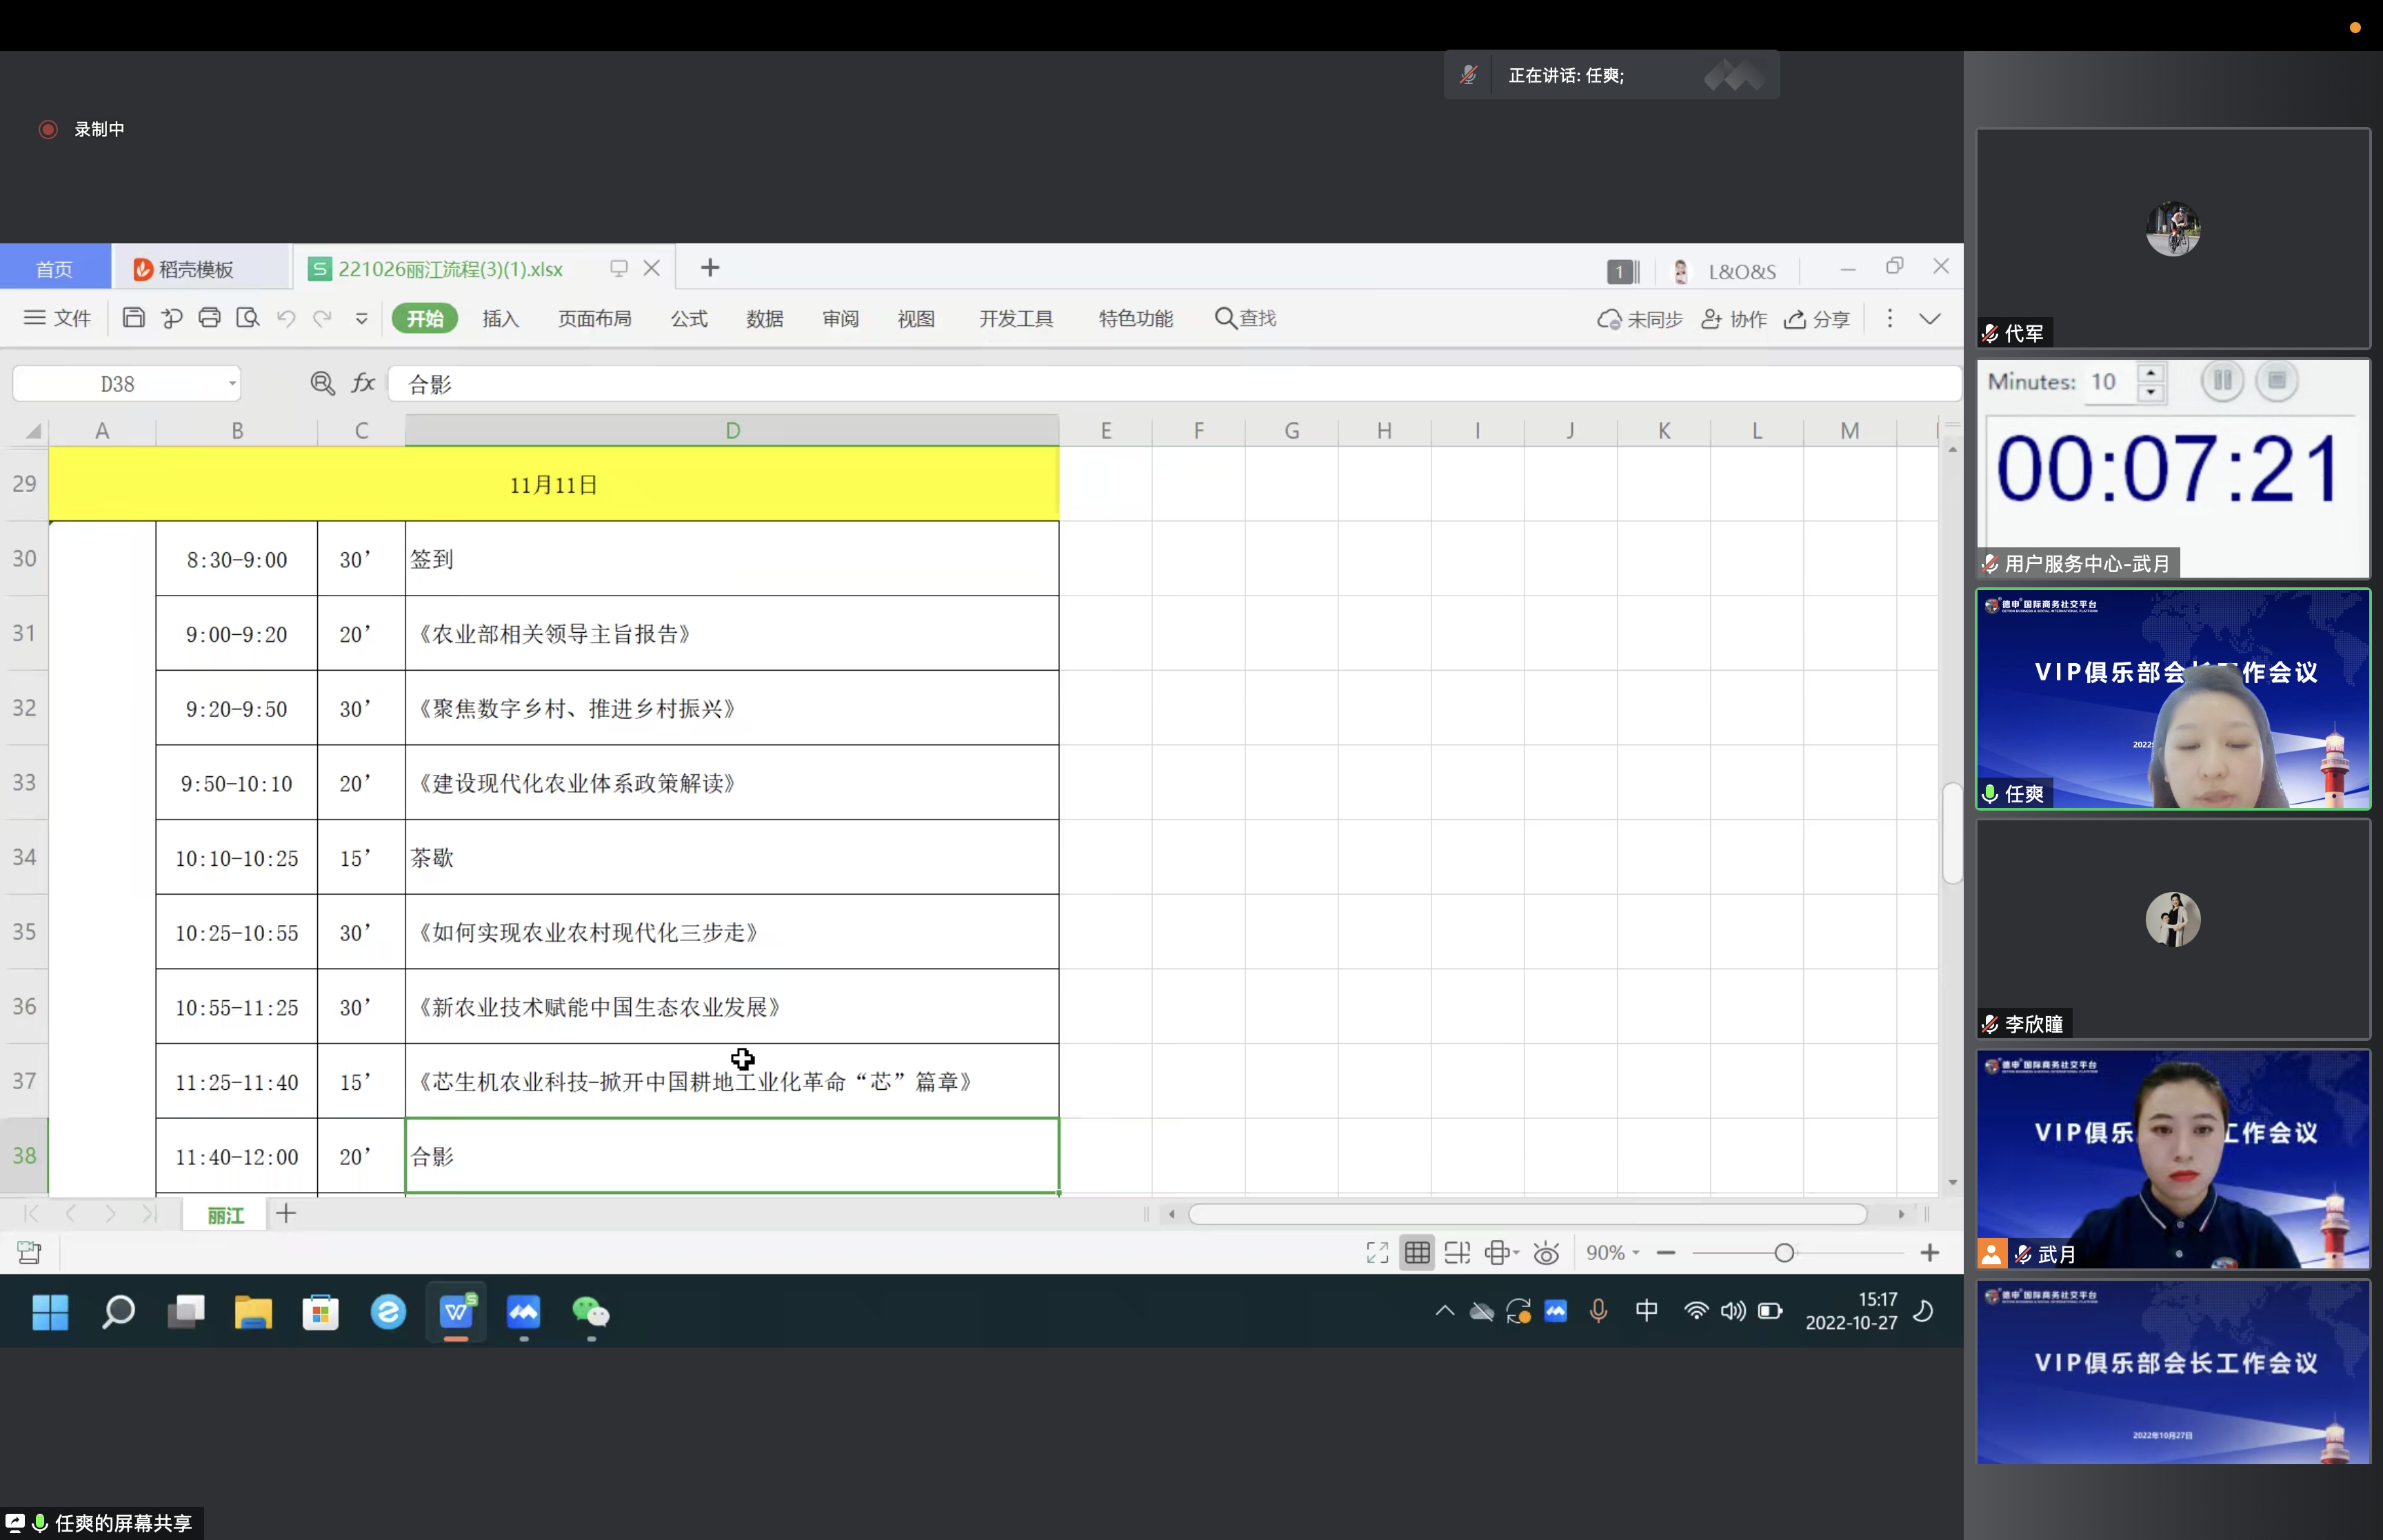This screenshot has width=2383, height=1540.
Task: Click the 查找 search button
Action: click(x=1246, y=318)
